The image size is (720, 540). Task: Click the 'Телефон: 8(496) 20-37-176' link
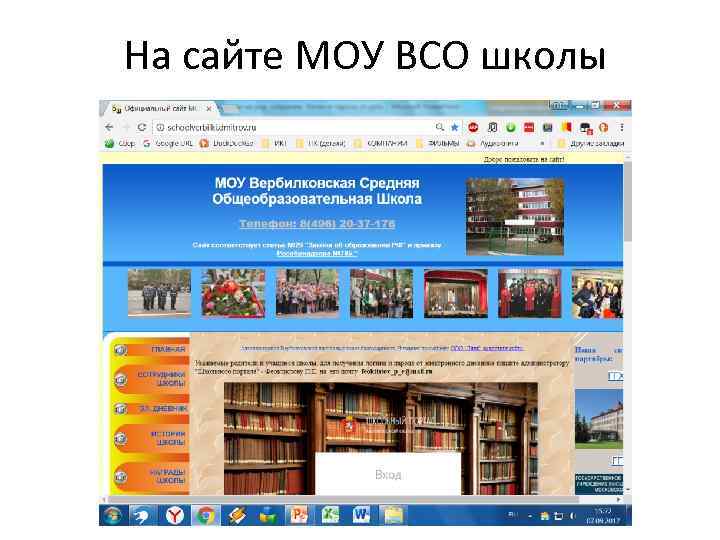tap(317, 224)
